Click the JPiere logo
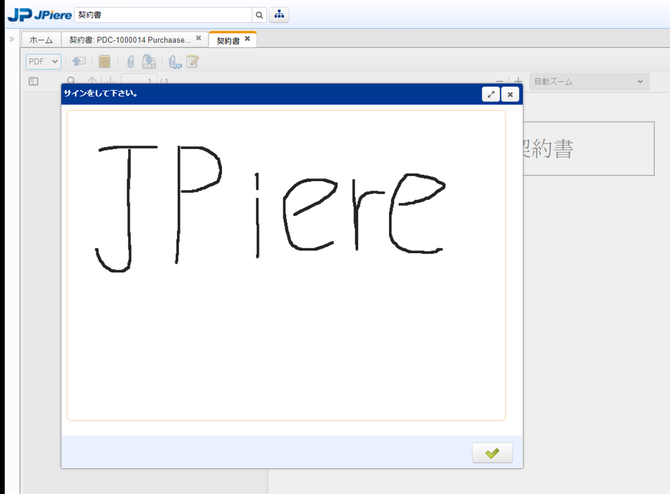 pyautogui.click(x=40, y=15)
